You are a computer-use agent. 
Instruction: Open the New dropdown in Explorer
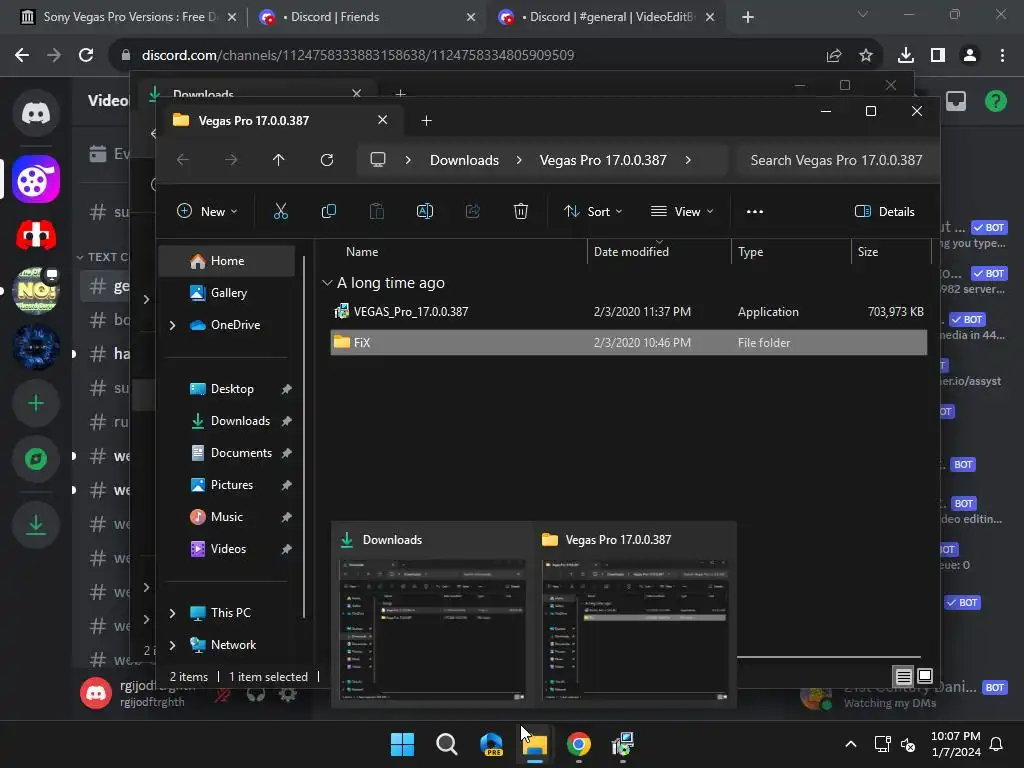[x=207, y=211]
